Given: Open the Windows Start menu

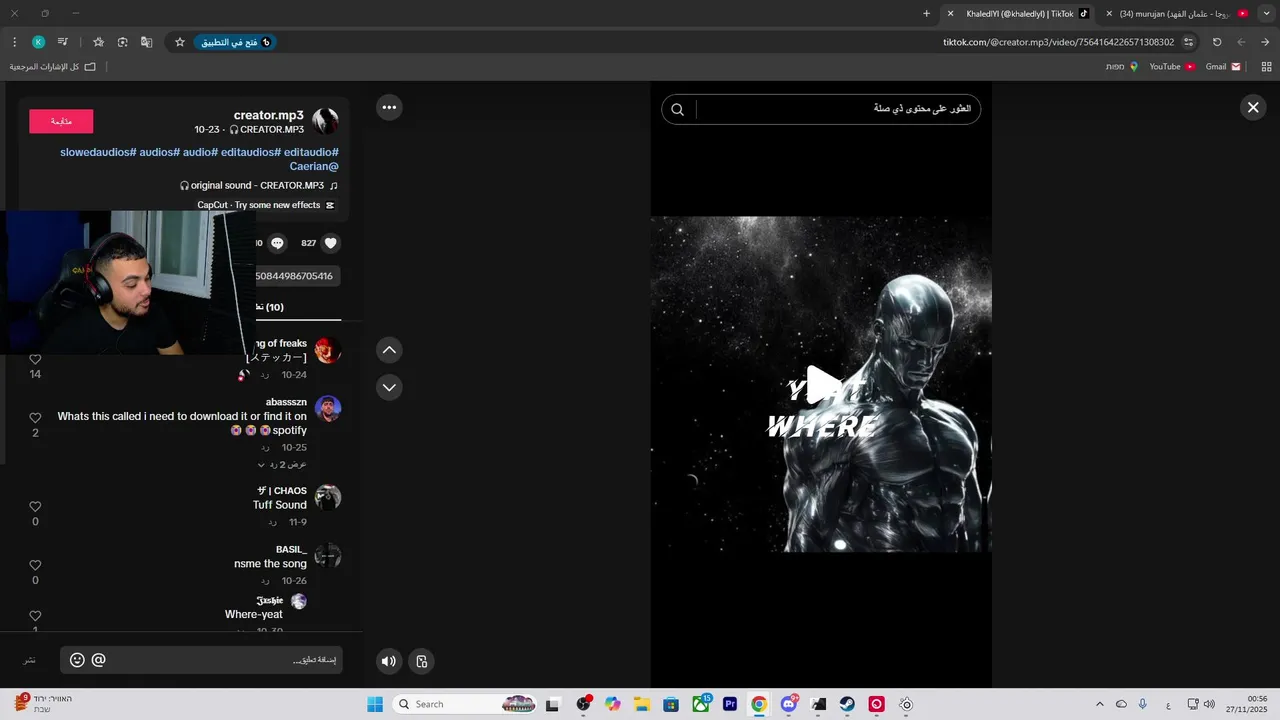Looking at the screenshot, I should coord(375,704).
